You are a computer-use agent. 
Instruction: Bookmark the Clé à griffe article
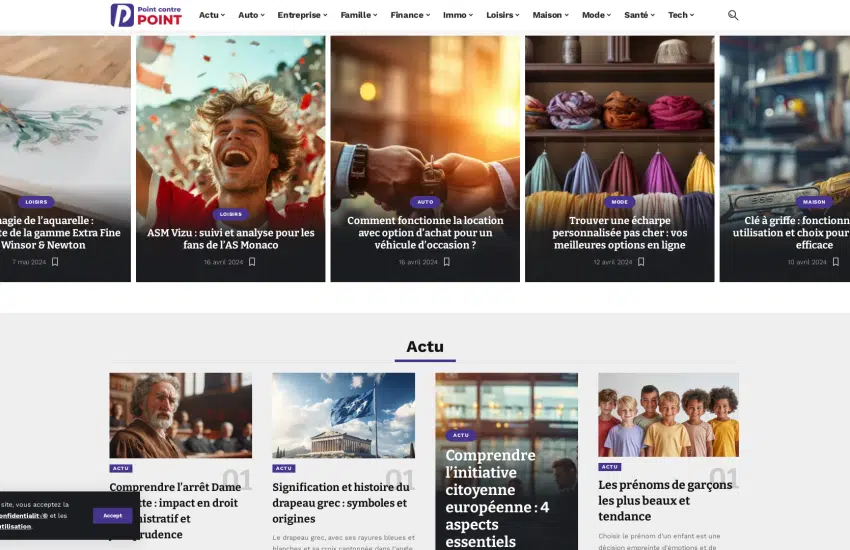(x=836, y=262)
